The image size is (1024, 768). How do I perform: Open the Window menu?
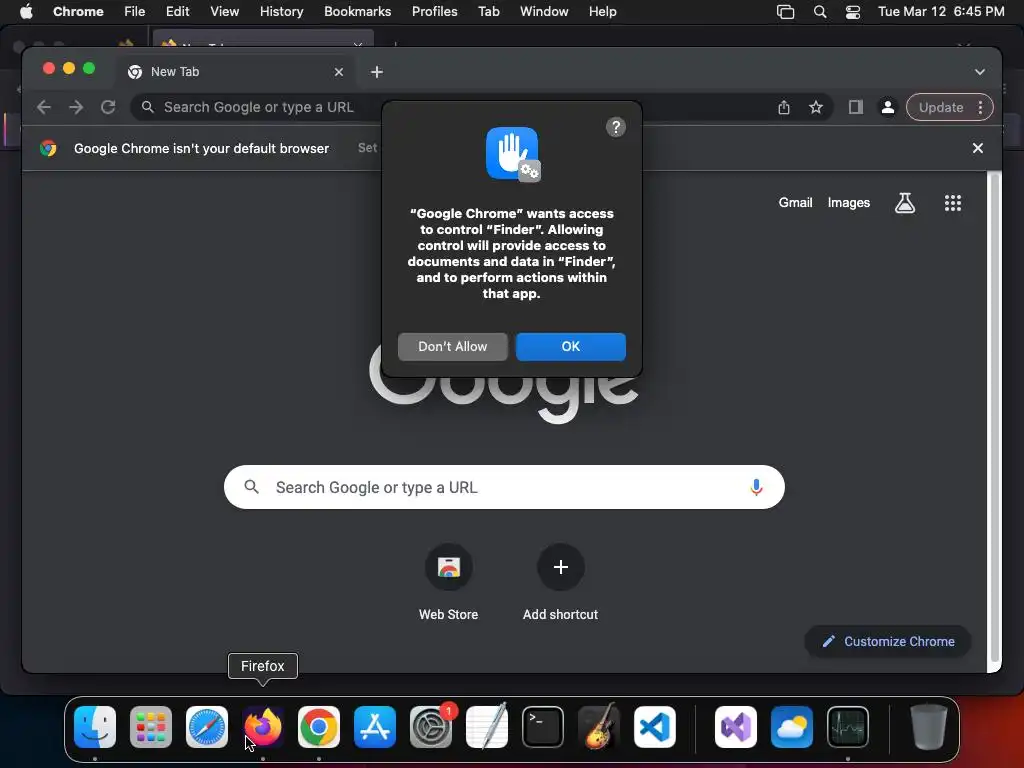pos(544,12)
